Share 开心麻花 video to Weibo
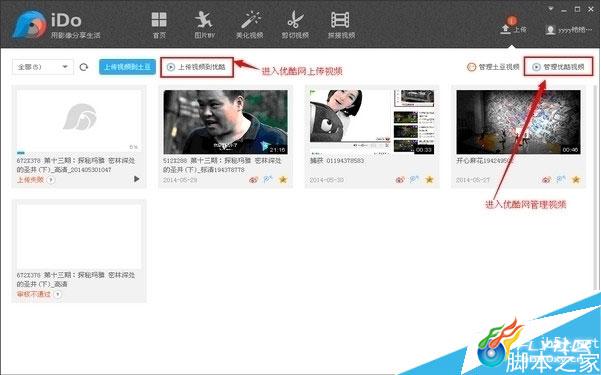The image size is (601, 375). pyautogui.click(x=547, y=179)
